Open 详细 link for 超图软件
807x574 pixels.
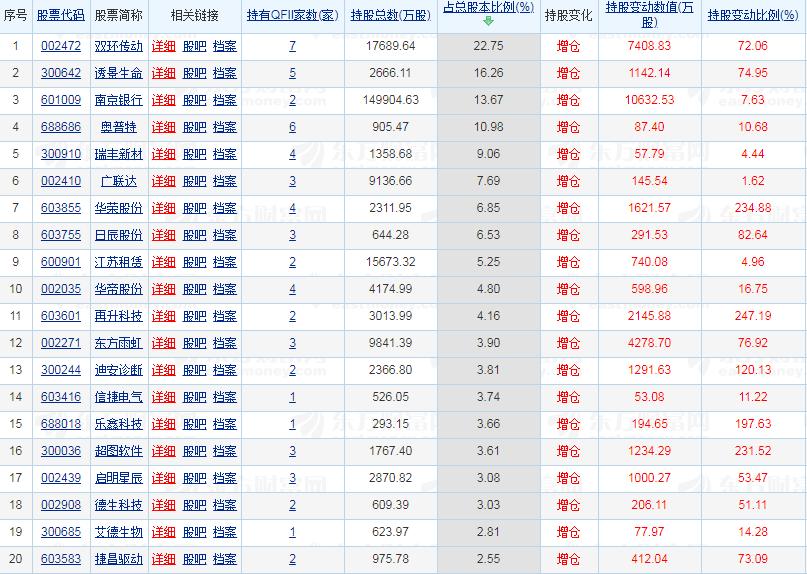click(164, 451)
